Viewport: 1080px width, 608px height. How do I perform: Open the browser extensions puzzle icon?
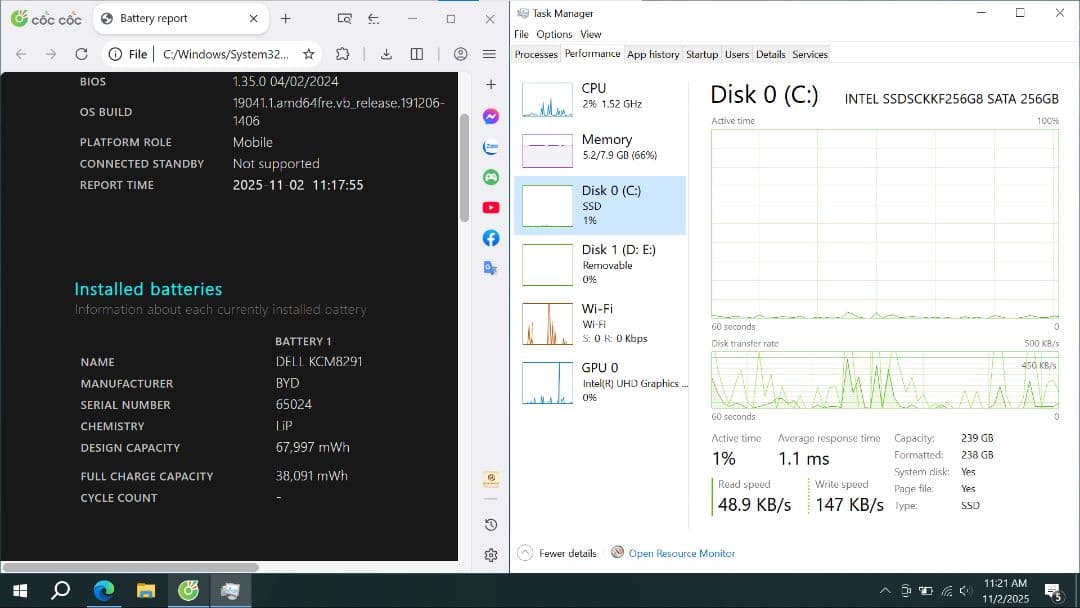coord(341,54)
